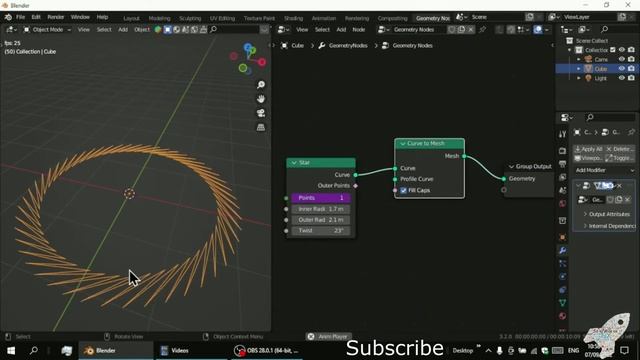Viewport: 640px width, 360px height.
Task: Adjust the Inner Radius field on Star node
Action: (321, 209)
